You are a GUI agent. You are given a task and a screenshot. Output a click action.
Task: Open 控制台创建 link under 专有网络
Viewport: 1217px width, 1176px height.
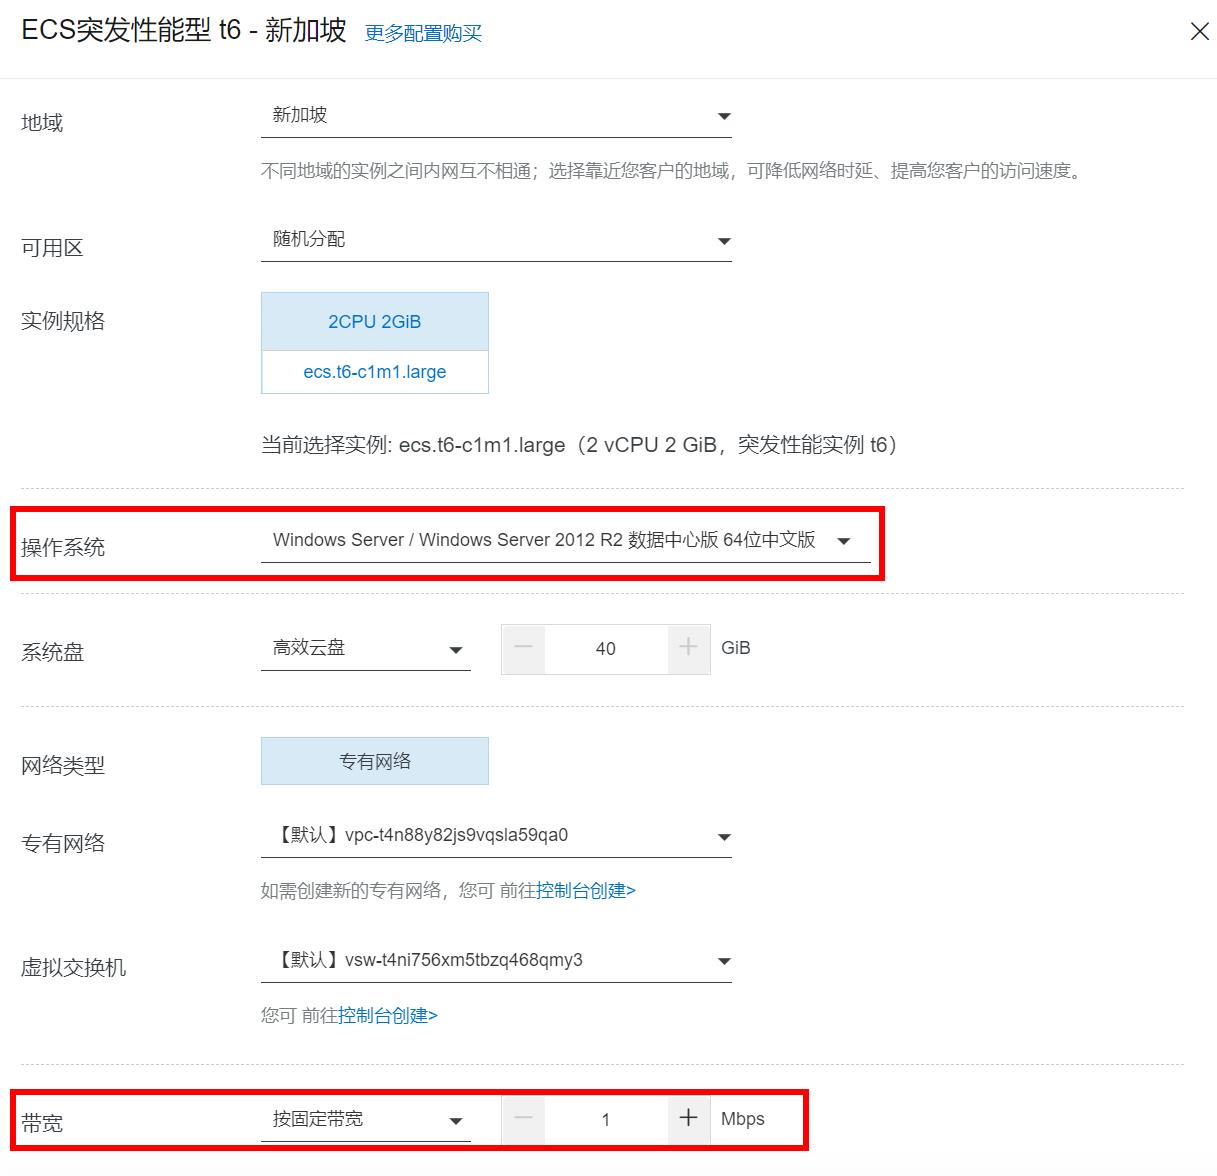click(x=585, y=891)
